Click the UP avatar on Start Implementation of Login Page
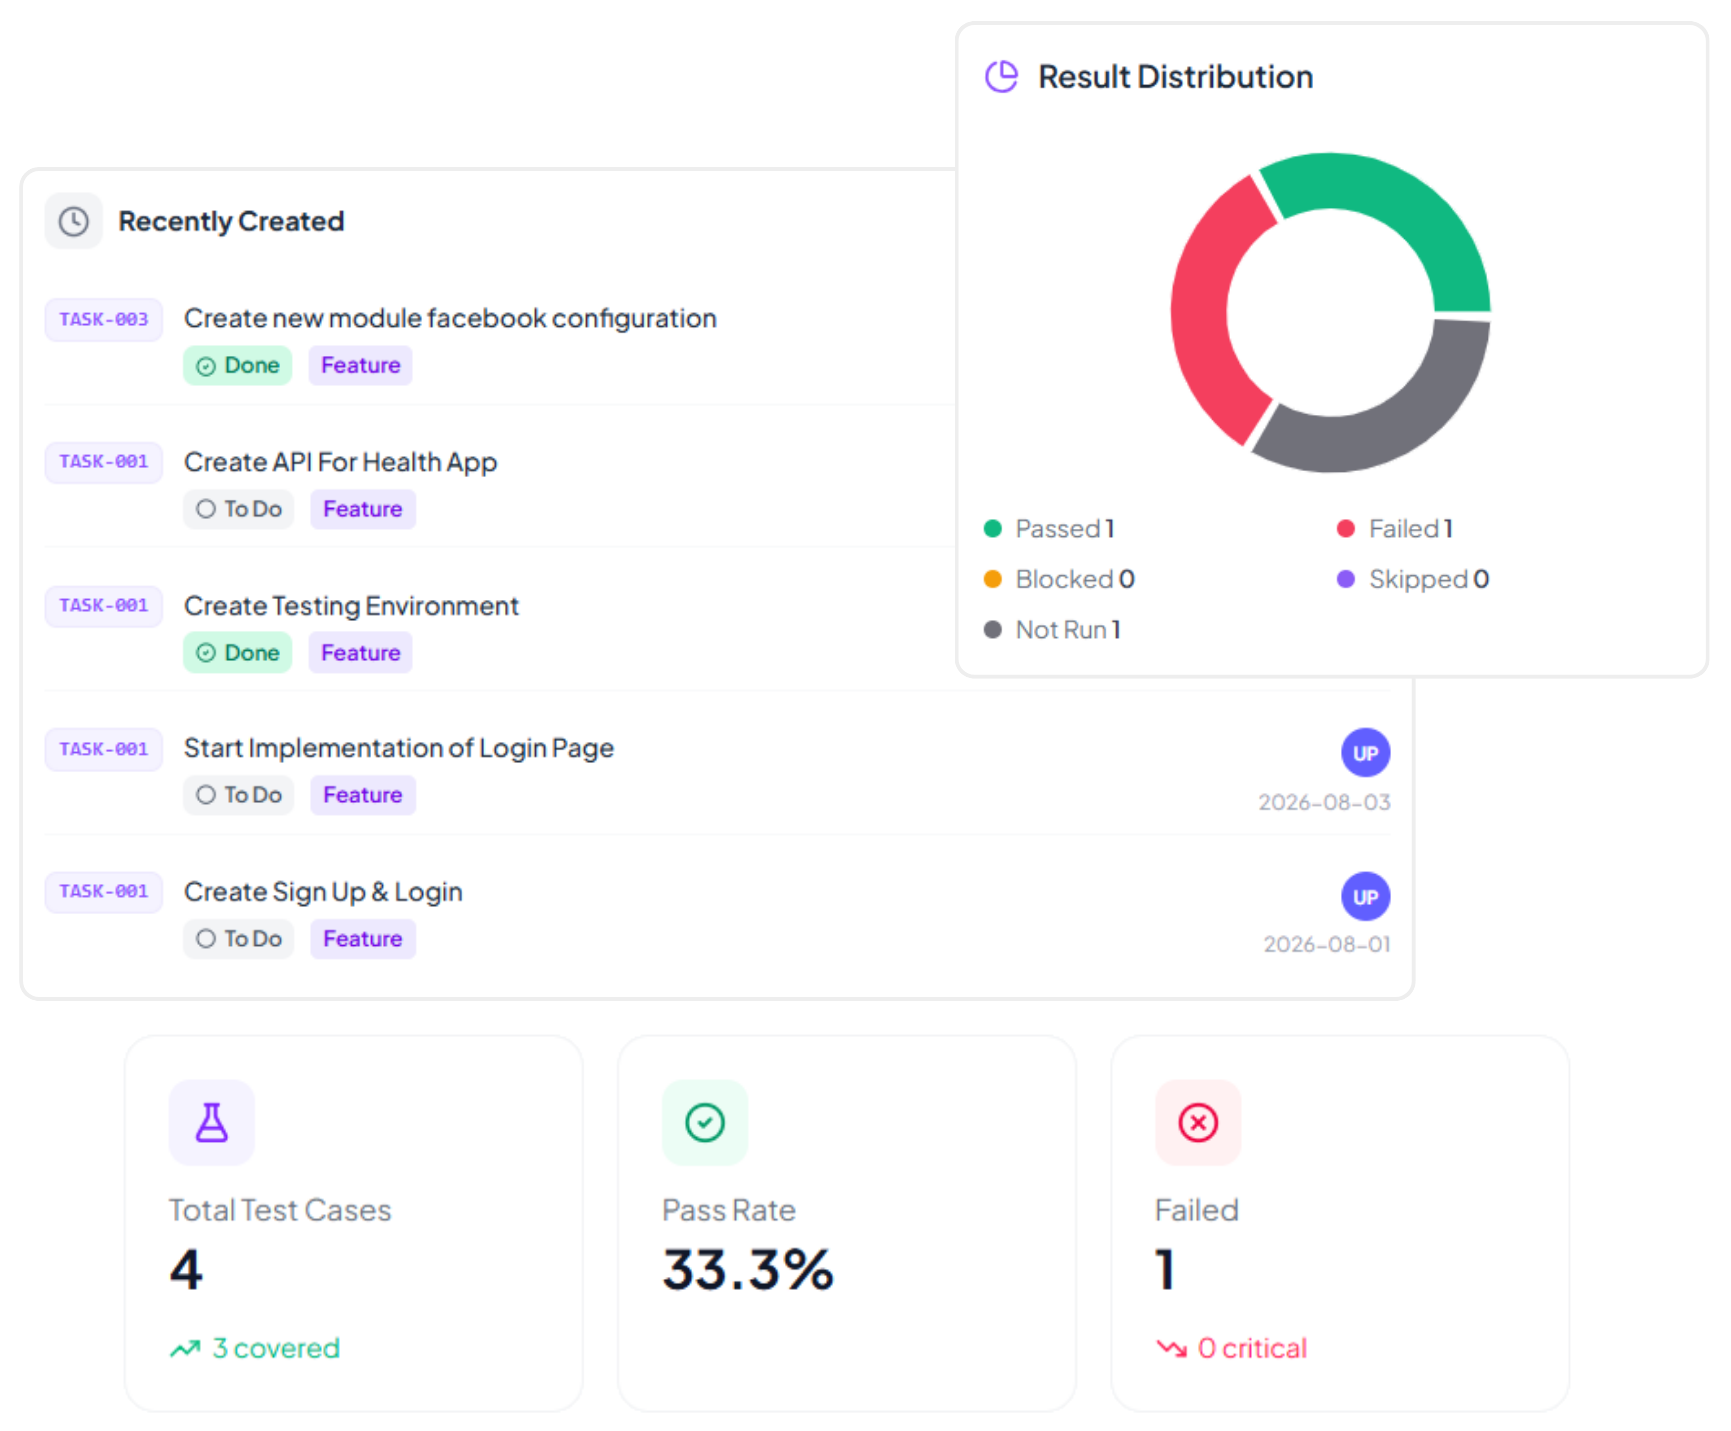This screenshot has width=1731, height=1431. pyautogui.click(x=1365, y=753)
